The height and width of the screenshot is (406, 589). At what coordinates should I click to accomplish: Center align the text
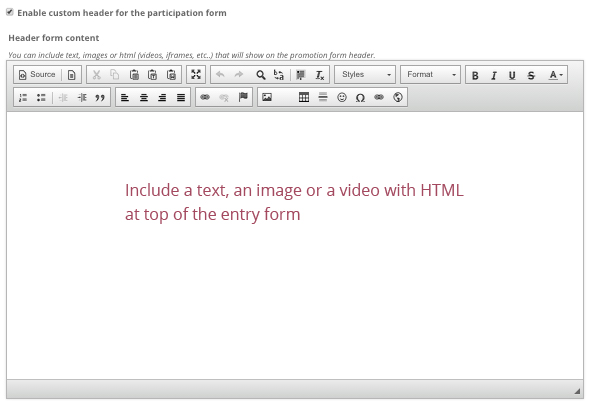[143, 98]
